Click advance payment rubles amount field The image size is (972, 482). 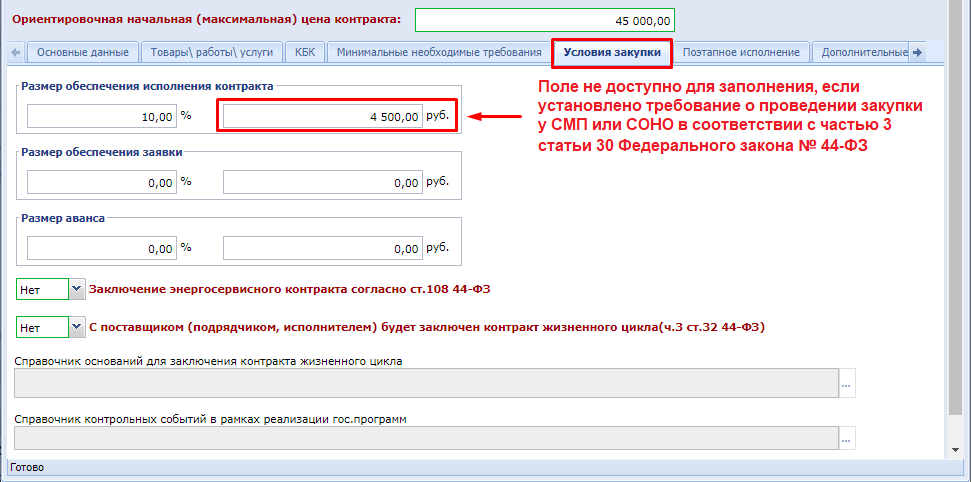[322, 248]
